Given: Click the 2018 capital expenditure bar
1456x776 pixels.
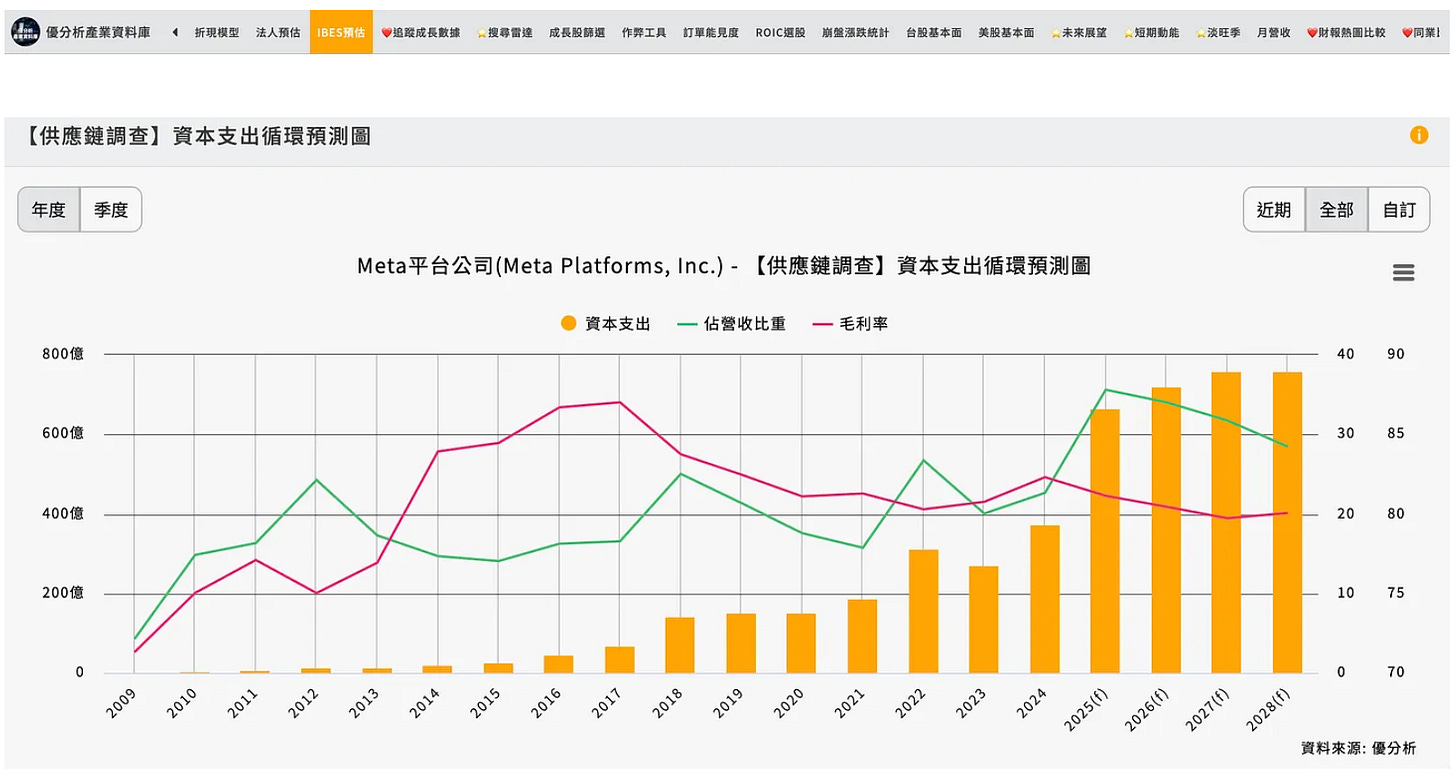Looking at the screenshot, I should pos(680,645).
